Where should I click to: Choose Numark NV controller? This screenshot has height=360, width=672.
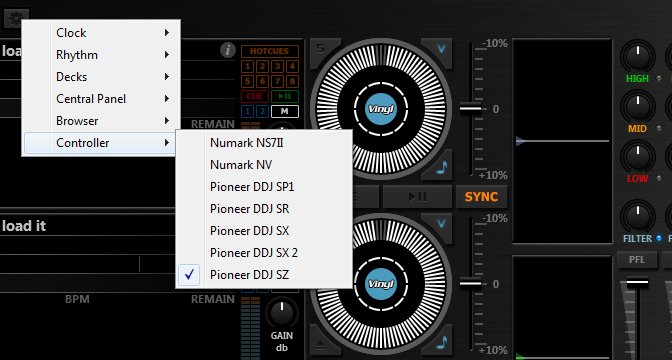(264, 165)
